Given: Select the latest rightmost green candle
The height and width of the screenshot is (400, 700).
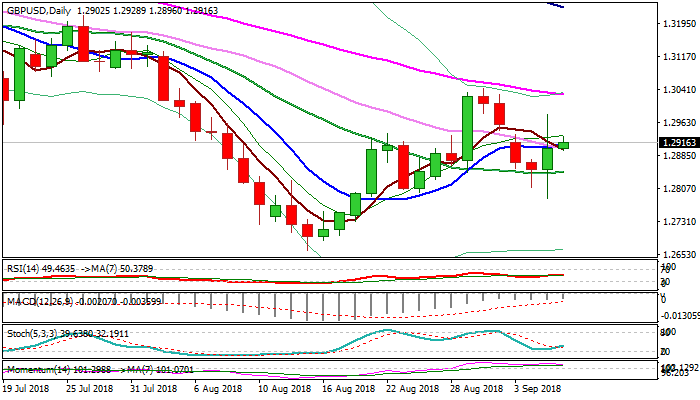Looking at the screenshot, I should pos(563,145).
